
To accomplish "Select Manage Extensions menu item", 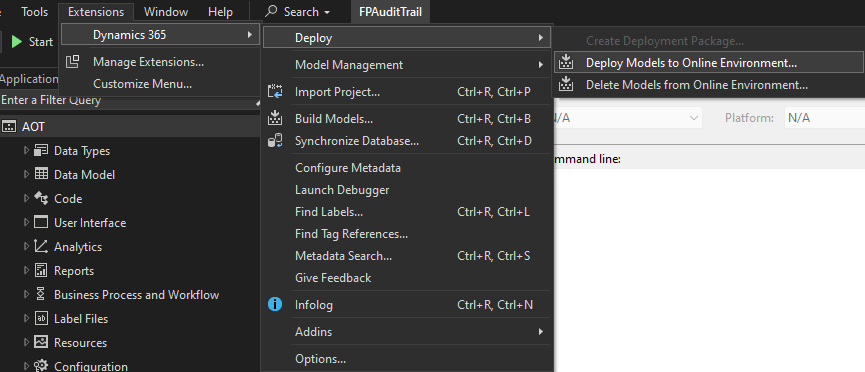I will 160,62.
